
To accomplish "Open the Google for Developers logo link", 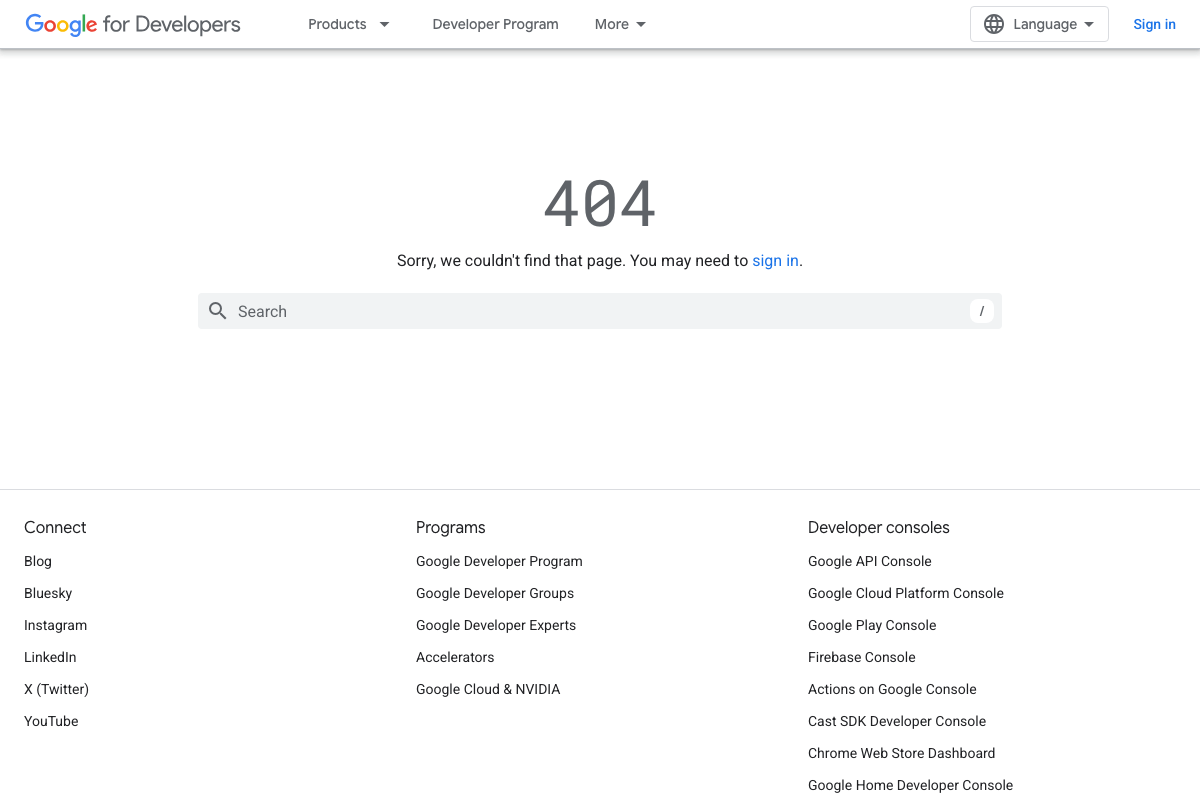I will (133, 24).
